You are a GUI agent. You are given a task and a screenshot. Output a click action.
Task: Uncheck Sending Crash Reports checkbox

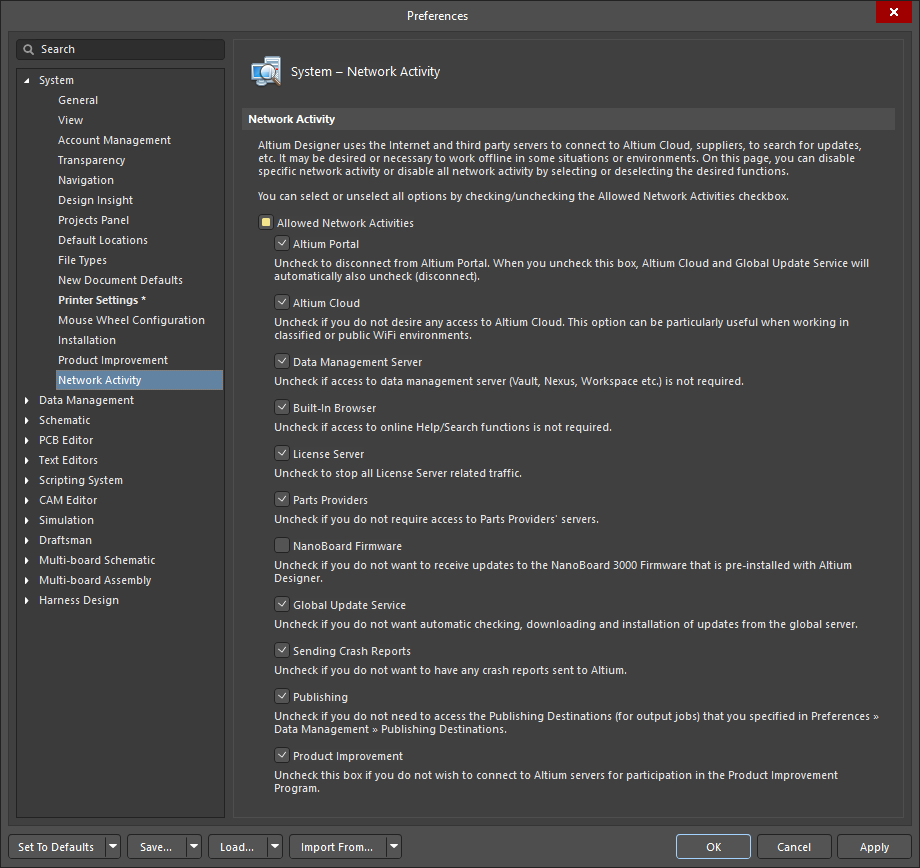(x=282, y=650)
